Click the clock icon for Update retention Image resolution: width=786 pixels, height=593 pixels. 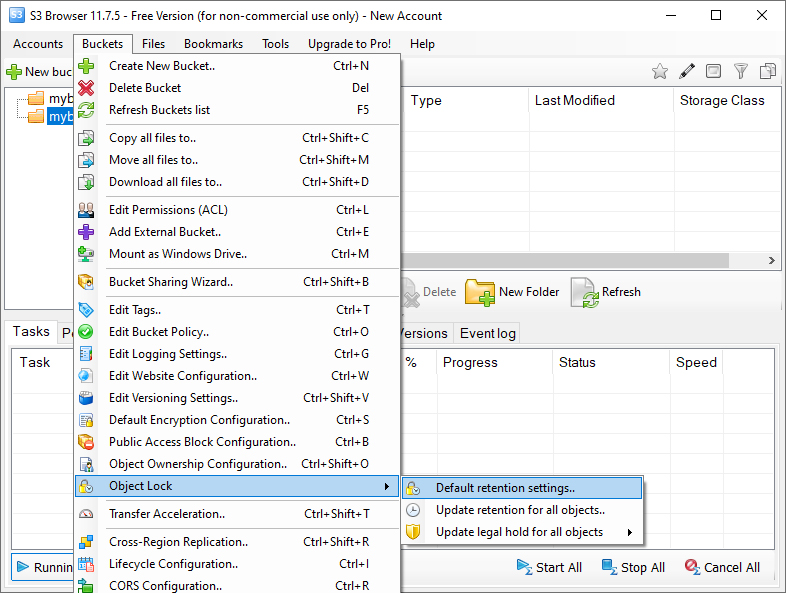coord(413,510)
